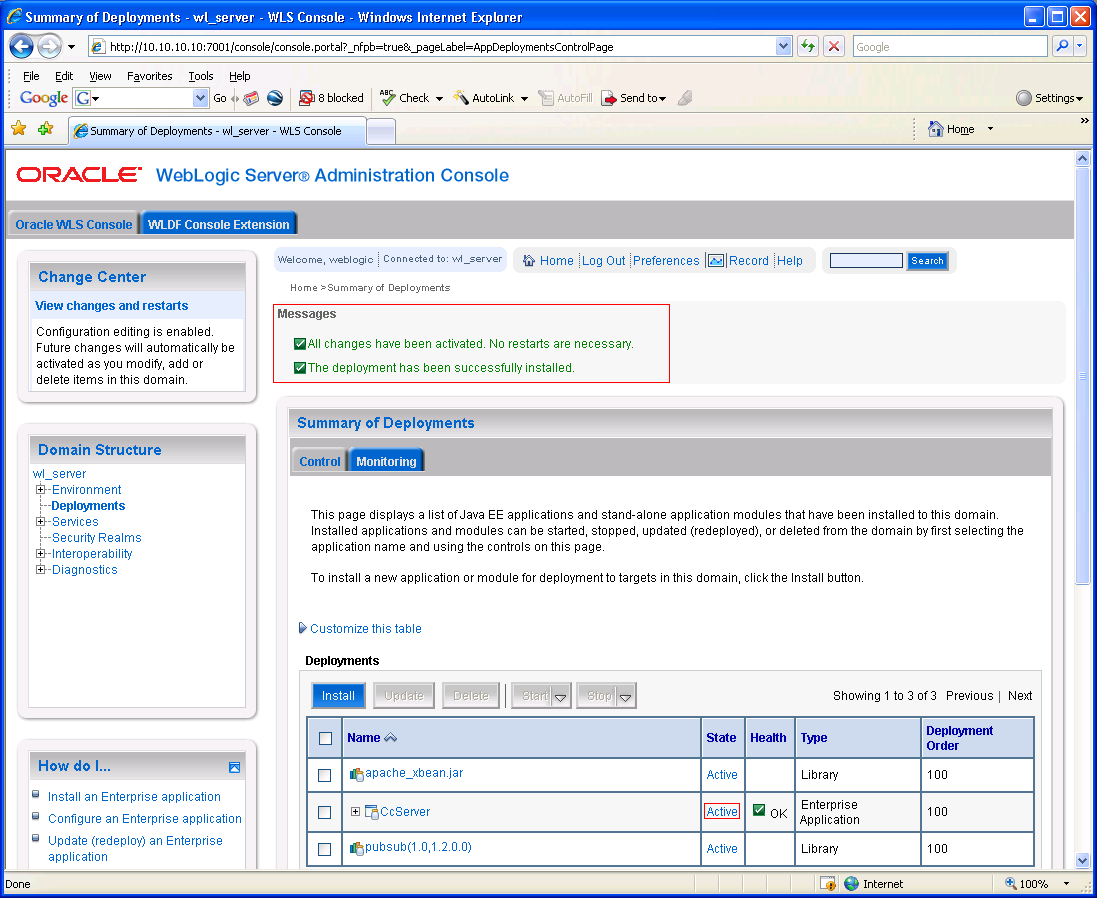Open Google toolbar Settings
The height and width of the screenshot is (898, 1099).
pyautogui.click(x=1049, y=98)
